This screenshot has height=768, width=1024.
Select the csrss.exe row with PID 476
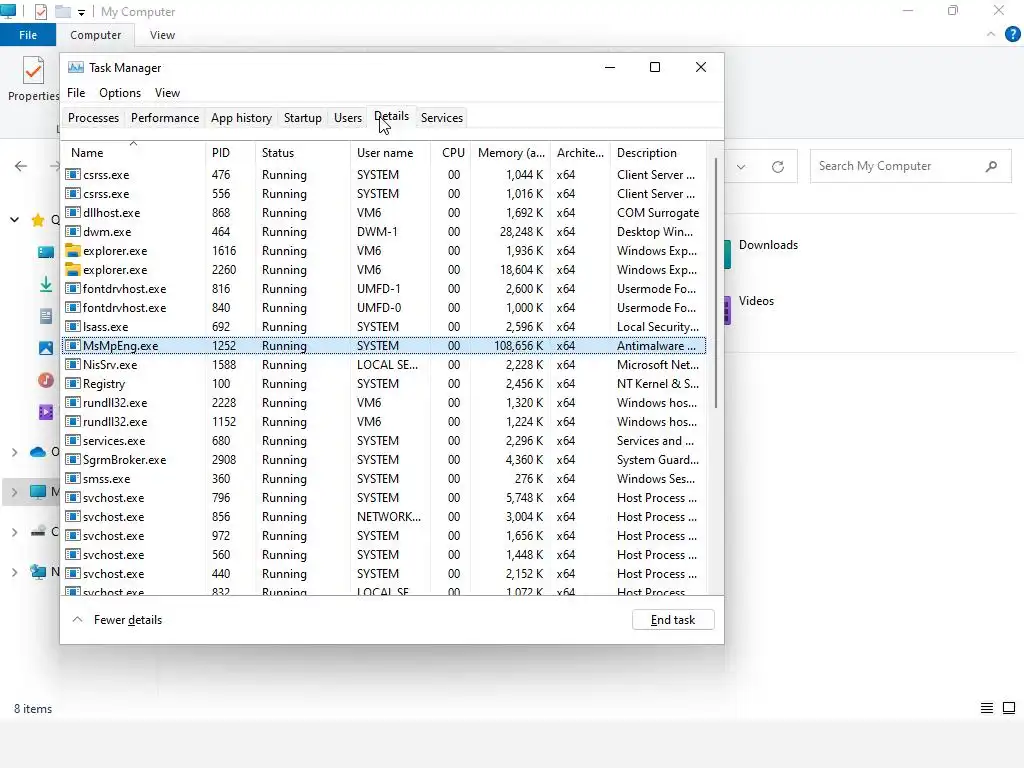click(x=384, y=174)
